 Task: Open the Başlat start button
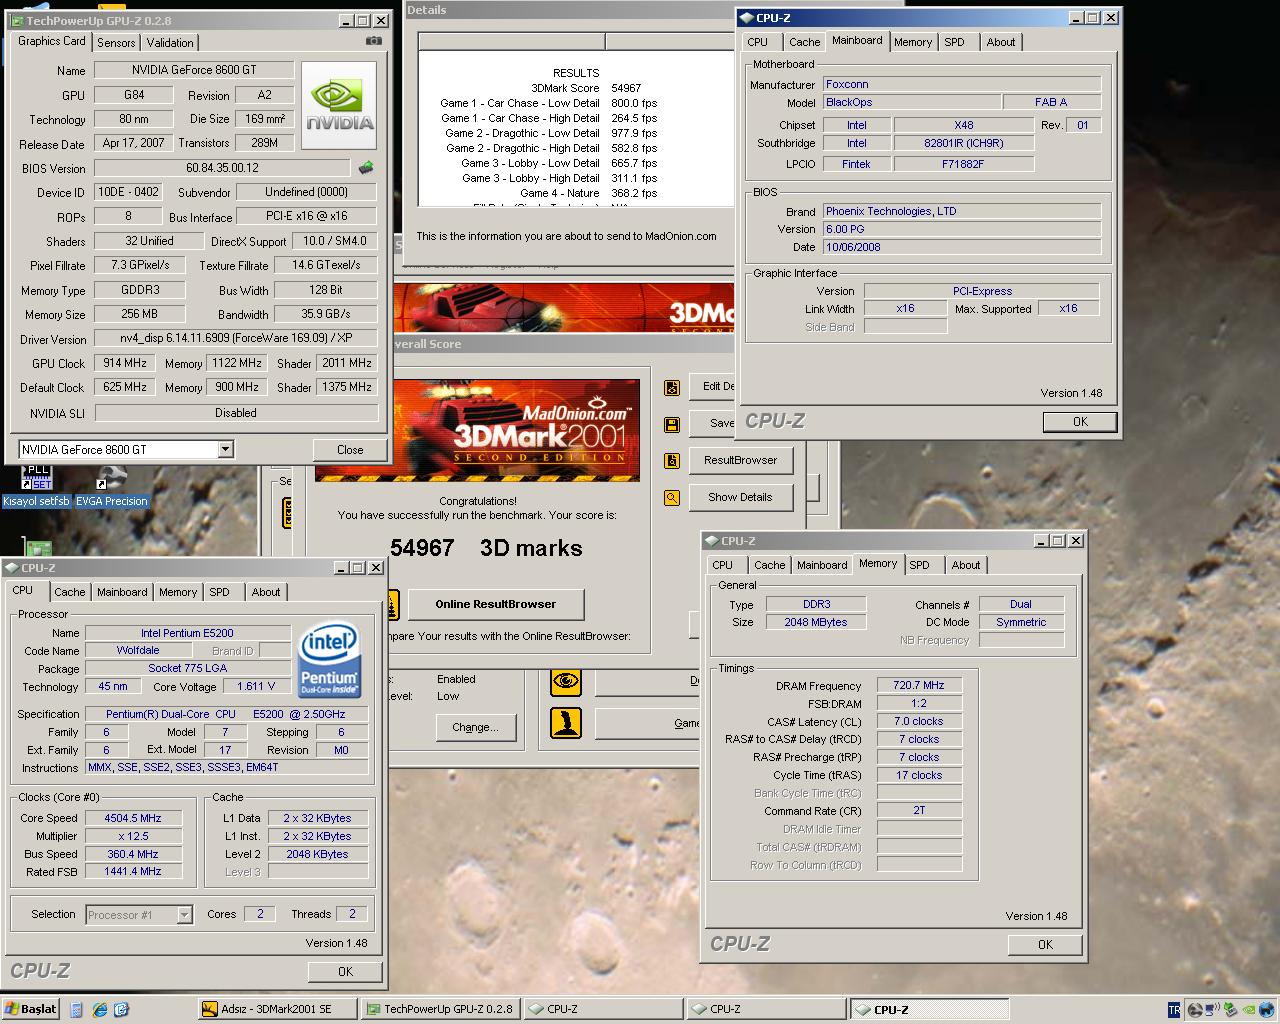[31, 1009]
